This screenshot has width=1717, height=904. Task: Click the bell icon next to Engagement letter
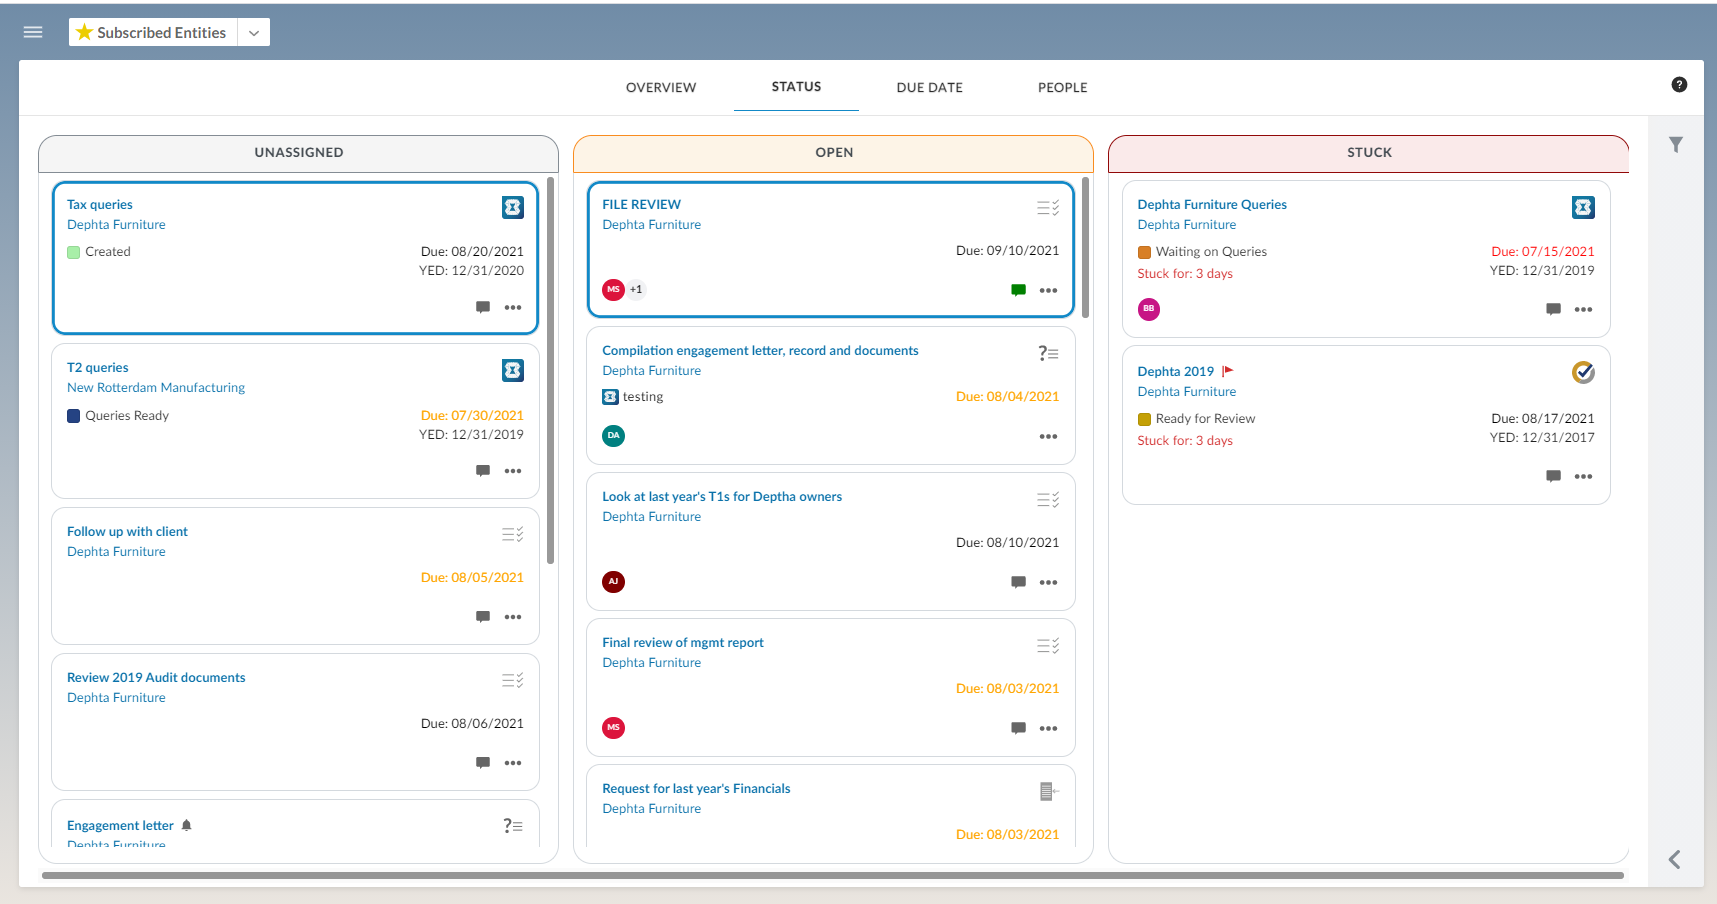pyautogui.click(x=187, y=825)
